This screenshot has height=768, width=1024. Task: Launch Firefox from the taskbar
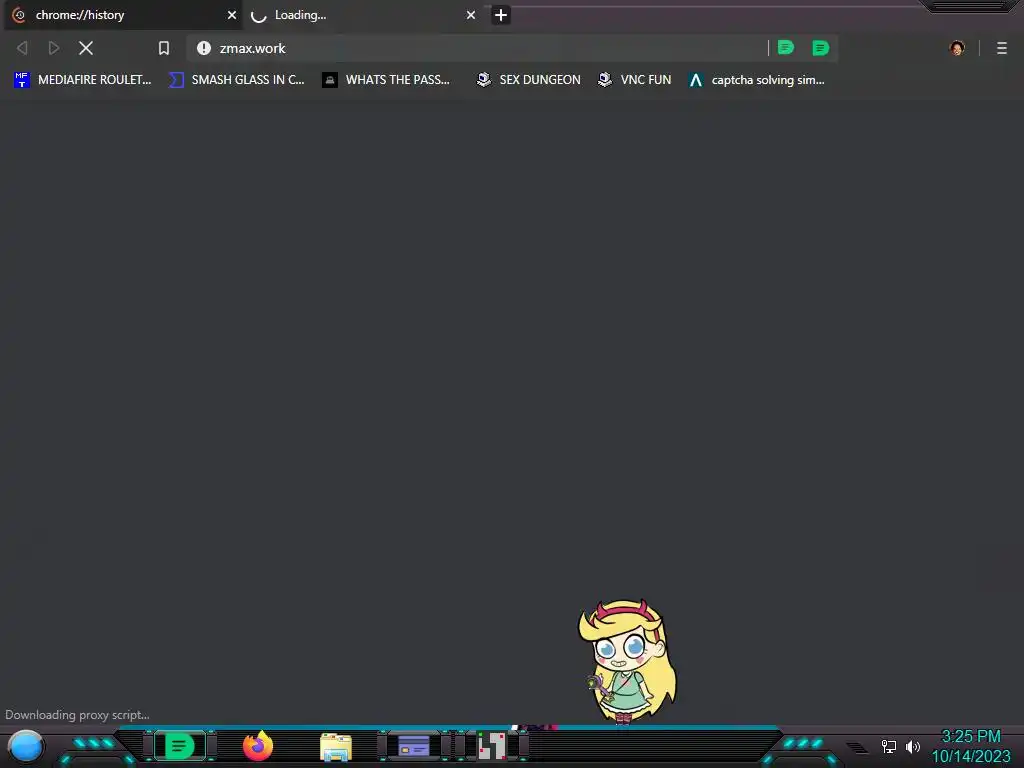(258, 746)
